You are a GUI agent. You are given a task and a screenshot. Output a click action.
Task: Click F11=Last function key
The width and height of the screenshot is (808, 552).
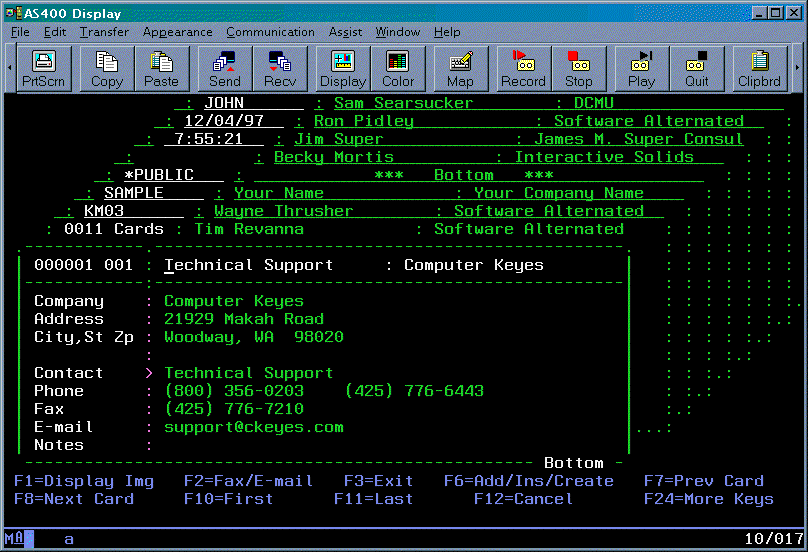click(x=374, y=499)
